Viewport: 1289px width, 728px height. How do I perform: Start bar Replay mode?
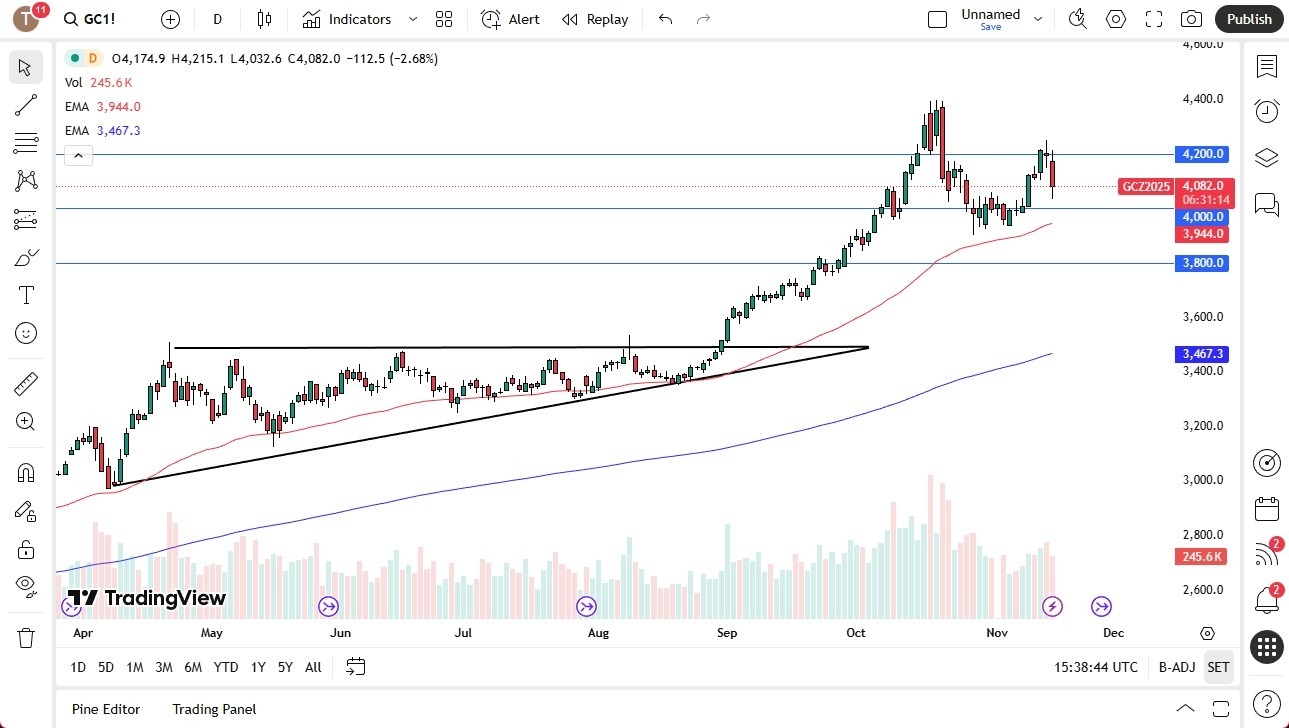(594, 19)
